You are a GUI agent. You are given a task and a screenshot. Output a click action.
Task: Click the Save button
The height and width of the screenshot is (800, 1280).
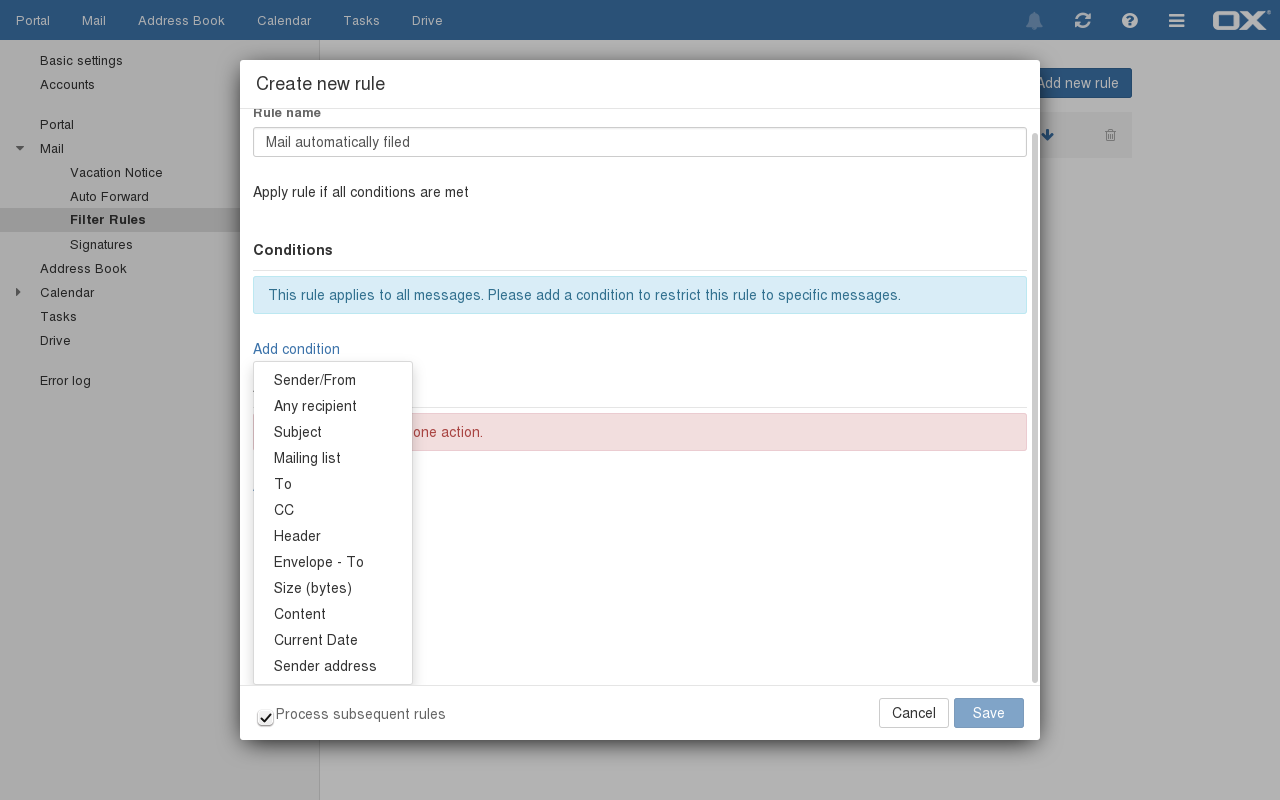pos(988,713)
